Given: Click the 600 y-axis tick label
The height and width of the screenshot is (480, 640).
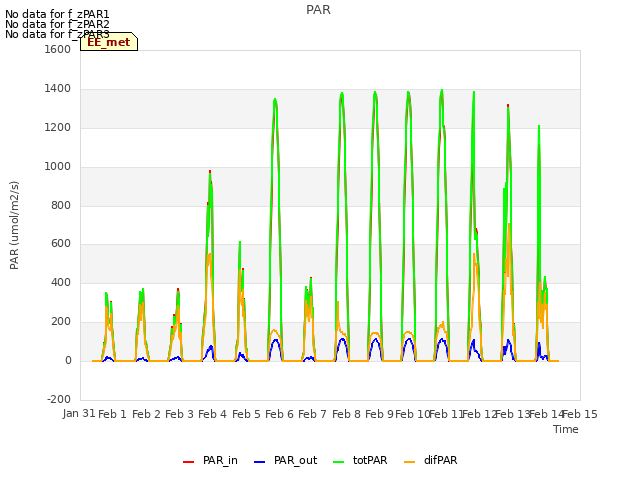Looking at the screenshot, I should (61, 244).
